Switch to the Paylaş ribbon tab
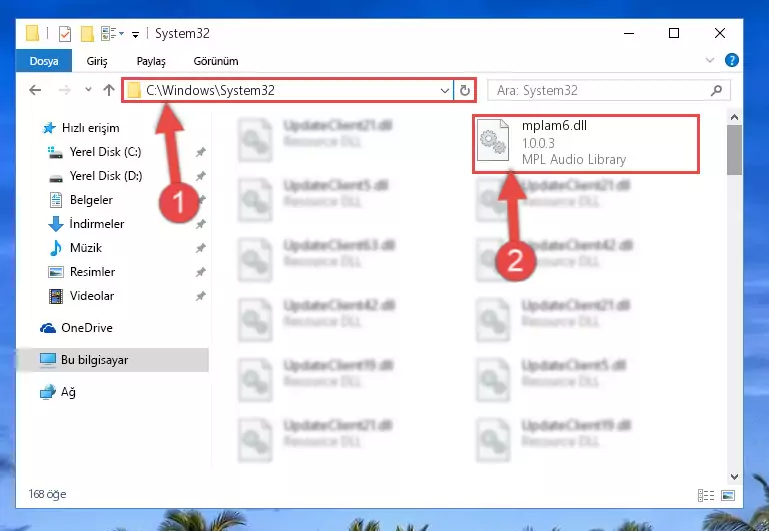Screen dimensions: 769x531 151,61
